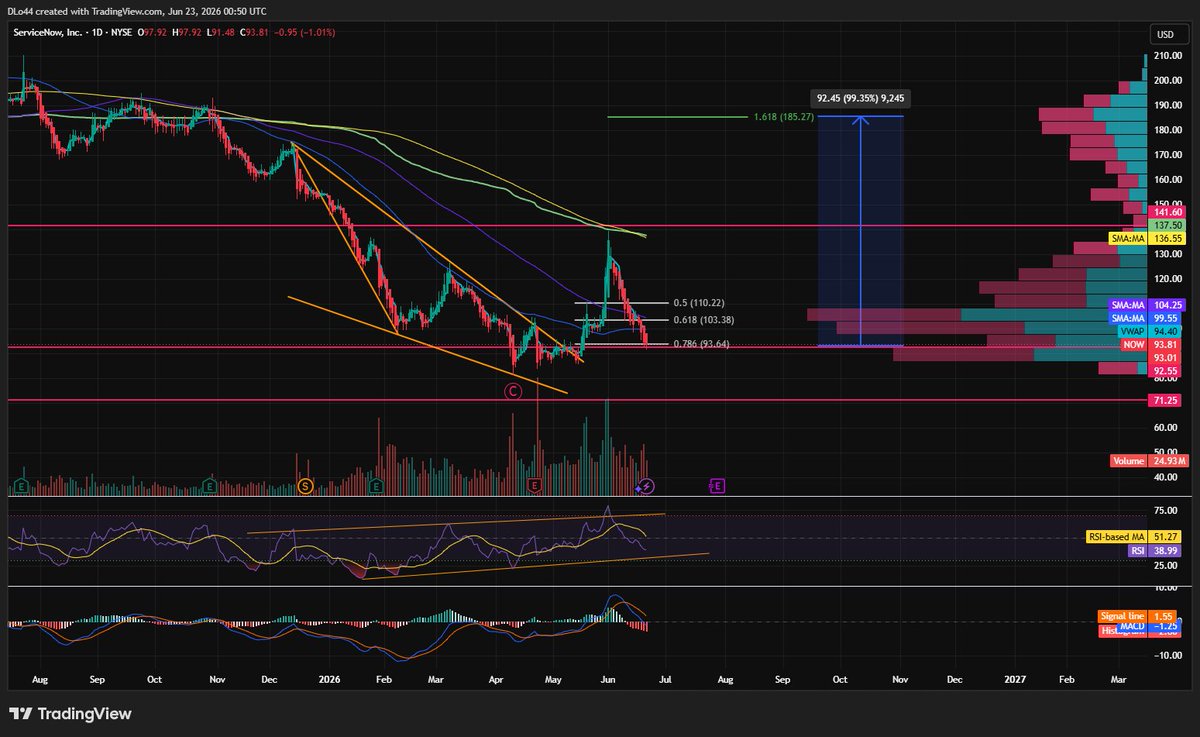Click the 75.00 RSI scale label
1200x737 pixels.
(1166, 509)
